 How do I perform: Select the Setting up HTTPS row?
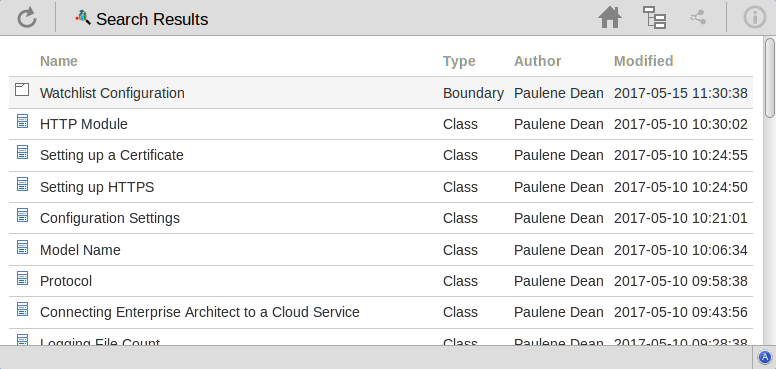pyautogui.click(x=381, y=187)
